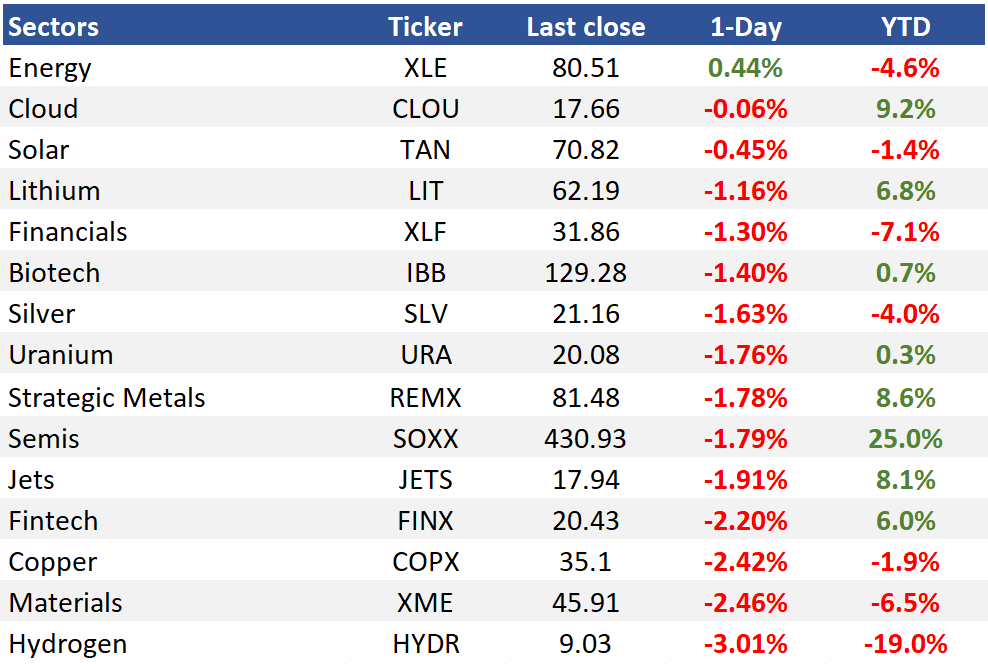
Task: Click the XLE ticker cell
Action: (x=425, y=68)
